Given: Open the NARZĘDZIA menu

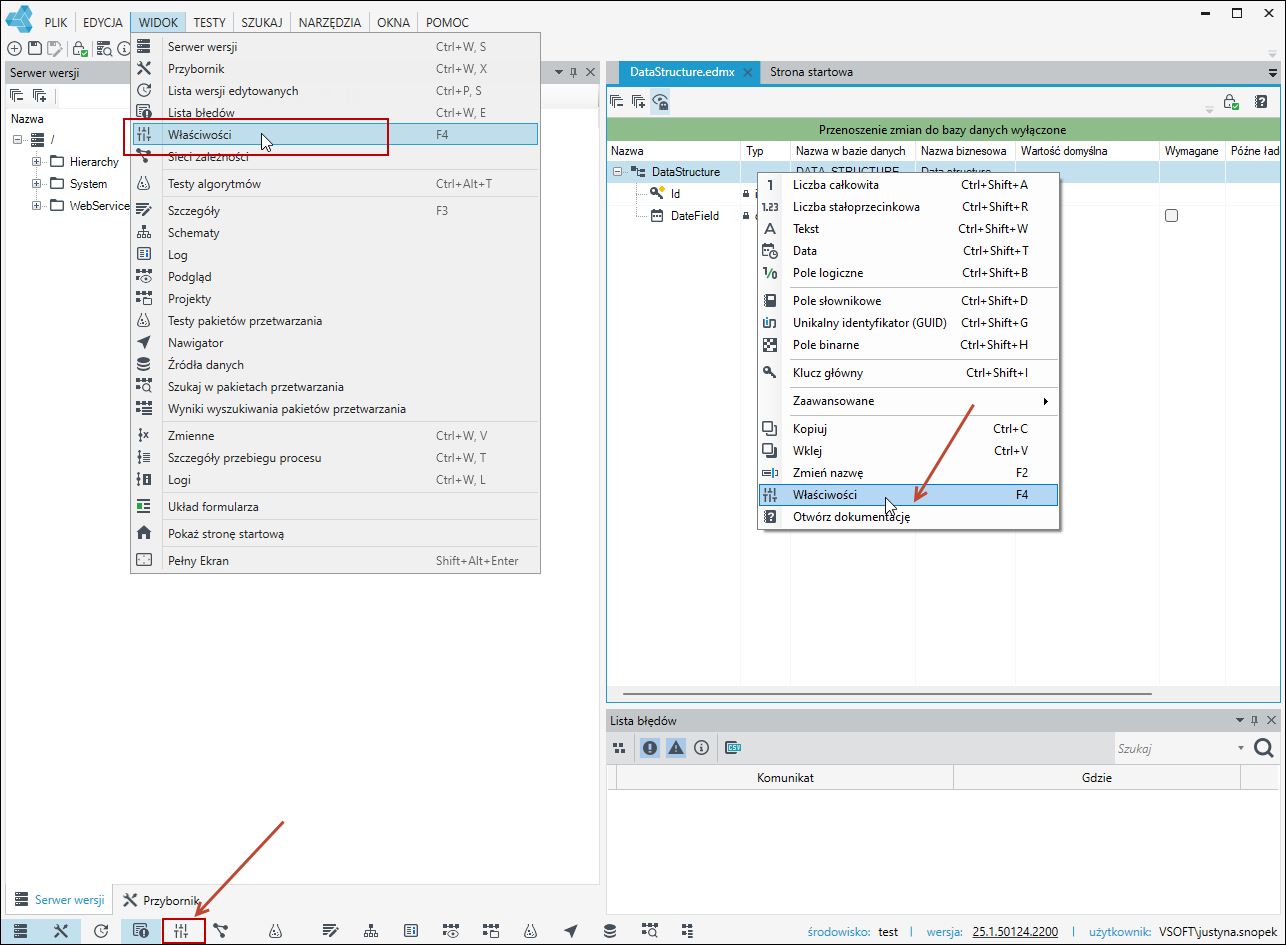Looking at the screenshot, I should pos(330,22).
